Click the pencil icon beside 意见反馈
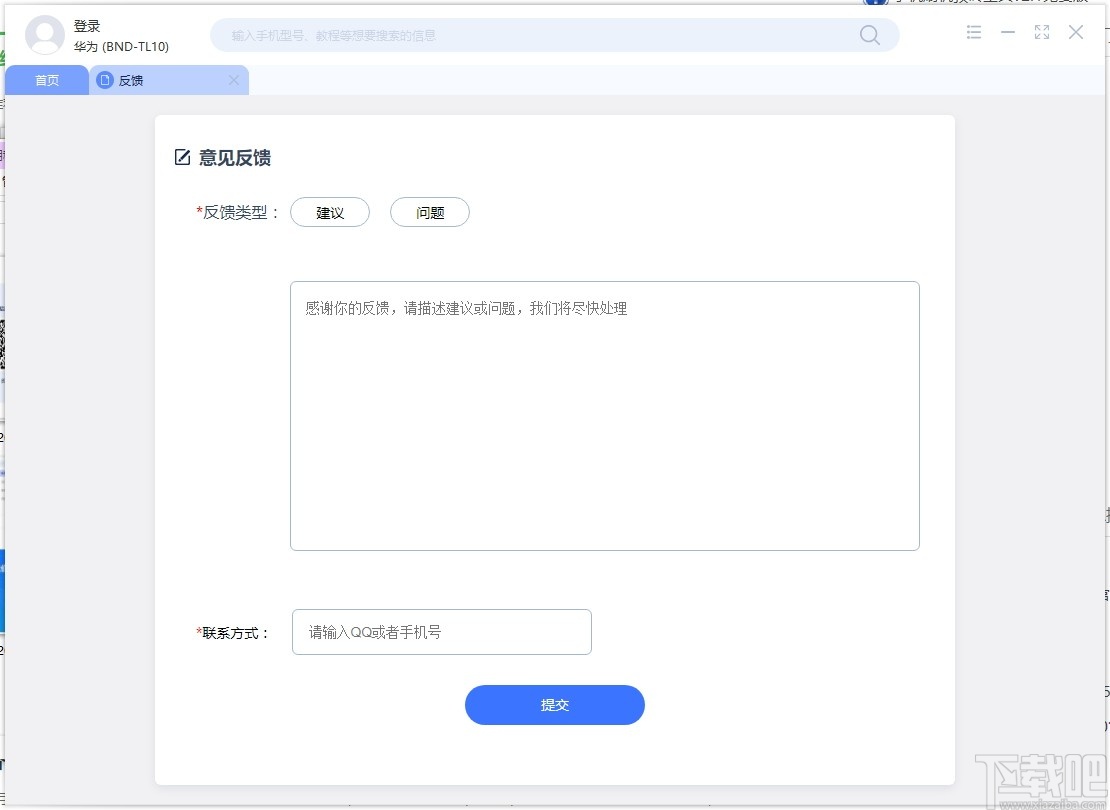 point(181,156)
